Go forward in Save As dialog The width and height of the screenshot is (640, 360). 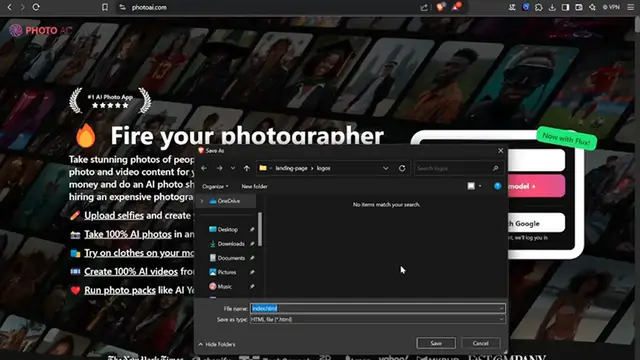tap(220, 168)
